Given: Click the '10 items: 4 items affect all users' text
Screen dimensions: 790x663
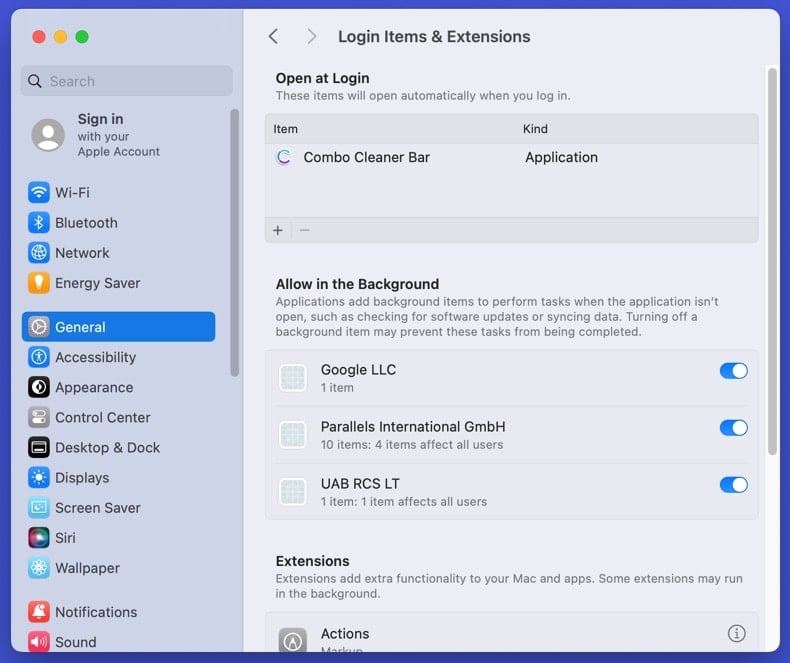Looking at the screenshot, I should coord(412,445).
